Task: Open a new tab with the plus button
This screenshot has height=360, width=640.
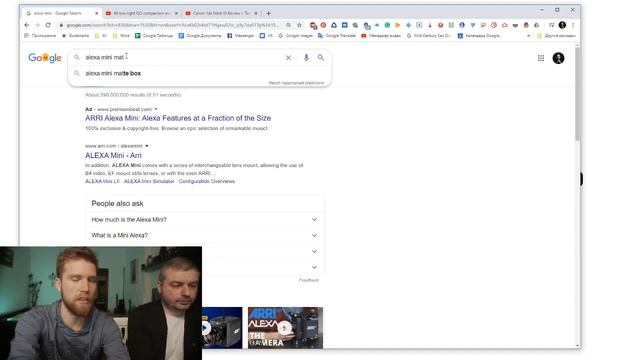Action: [269, 13]
